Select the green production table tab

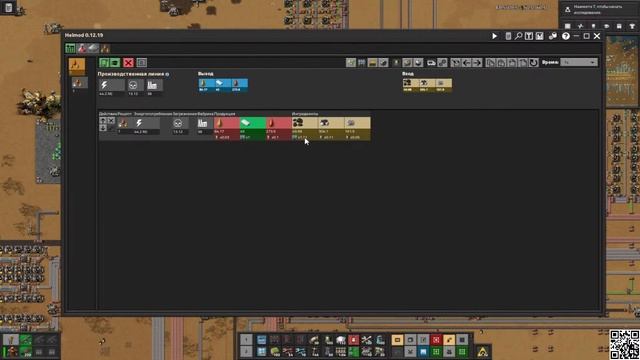(x=70, y=49)
